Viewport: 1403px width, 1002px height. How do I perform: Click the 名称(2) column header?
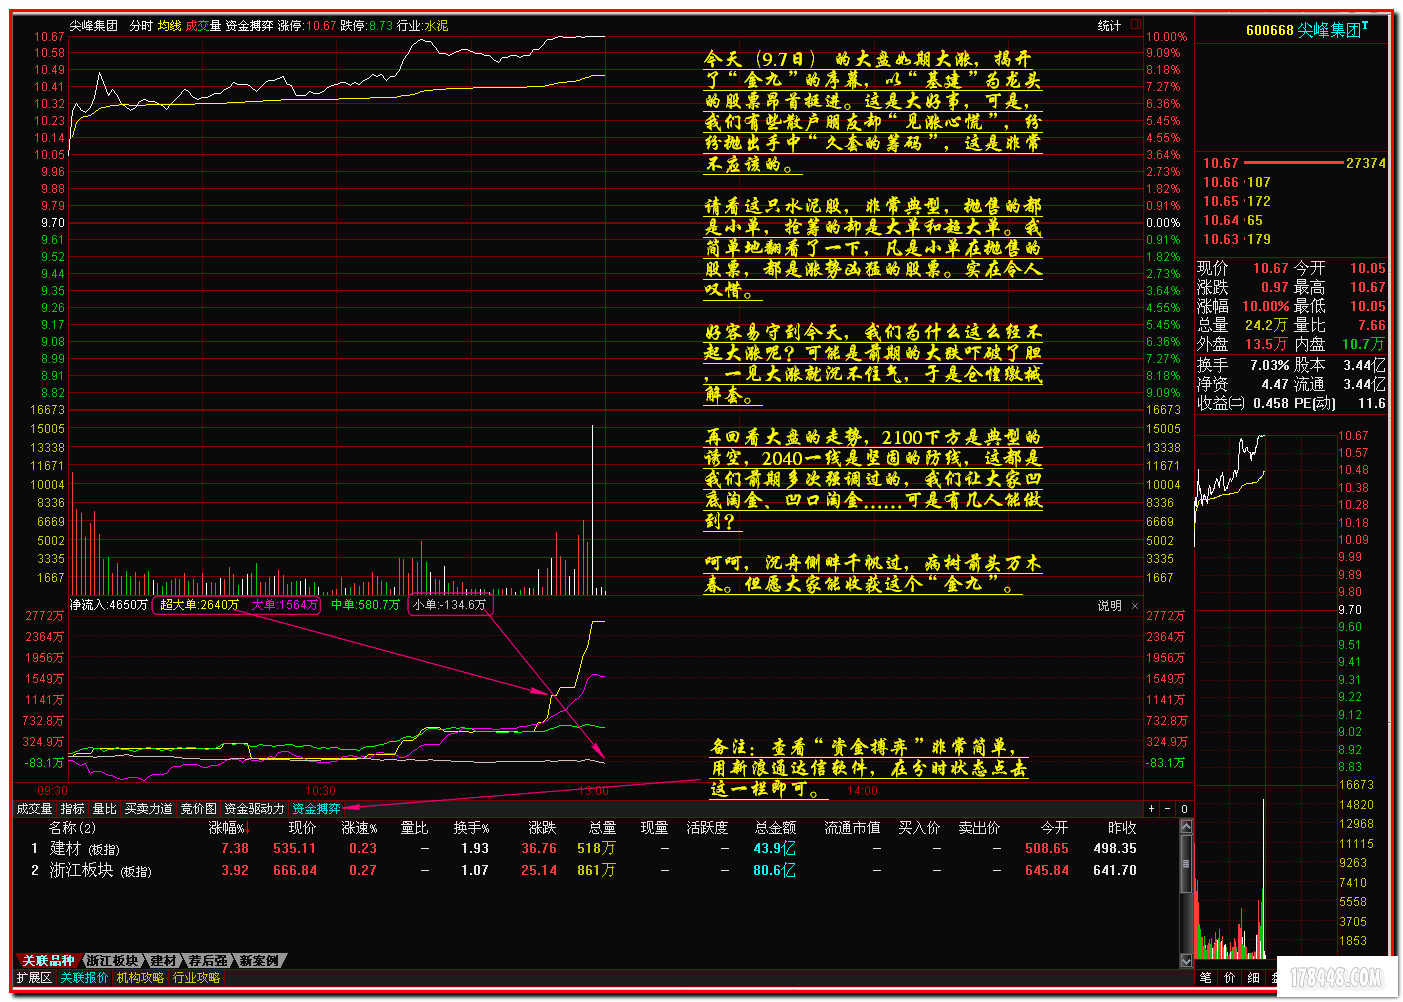pos(72,828)
